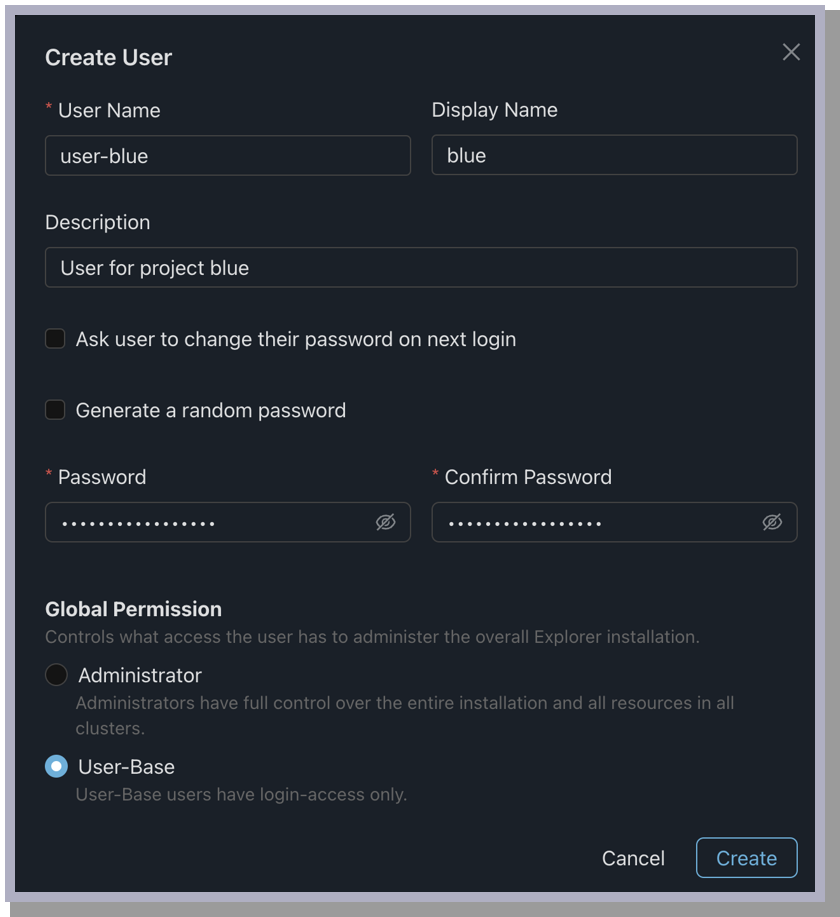
Task: Click the 'Display Name' field label
Action: pos(494,110)
